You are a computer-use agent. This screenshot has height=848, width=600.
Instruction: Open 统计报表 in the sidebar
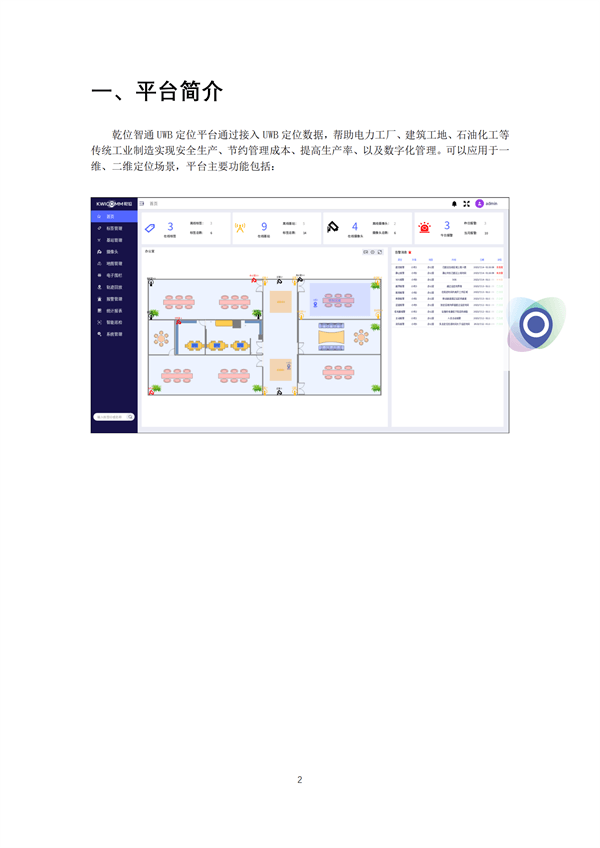click(x=114, y=311)
